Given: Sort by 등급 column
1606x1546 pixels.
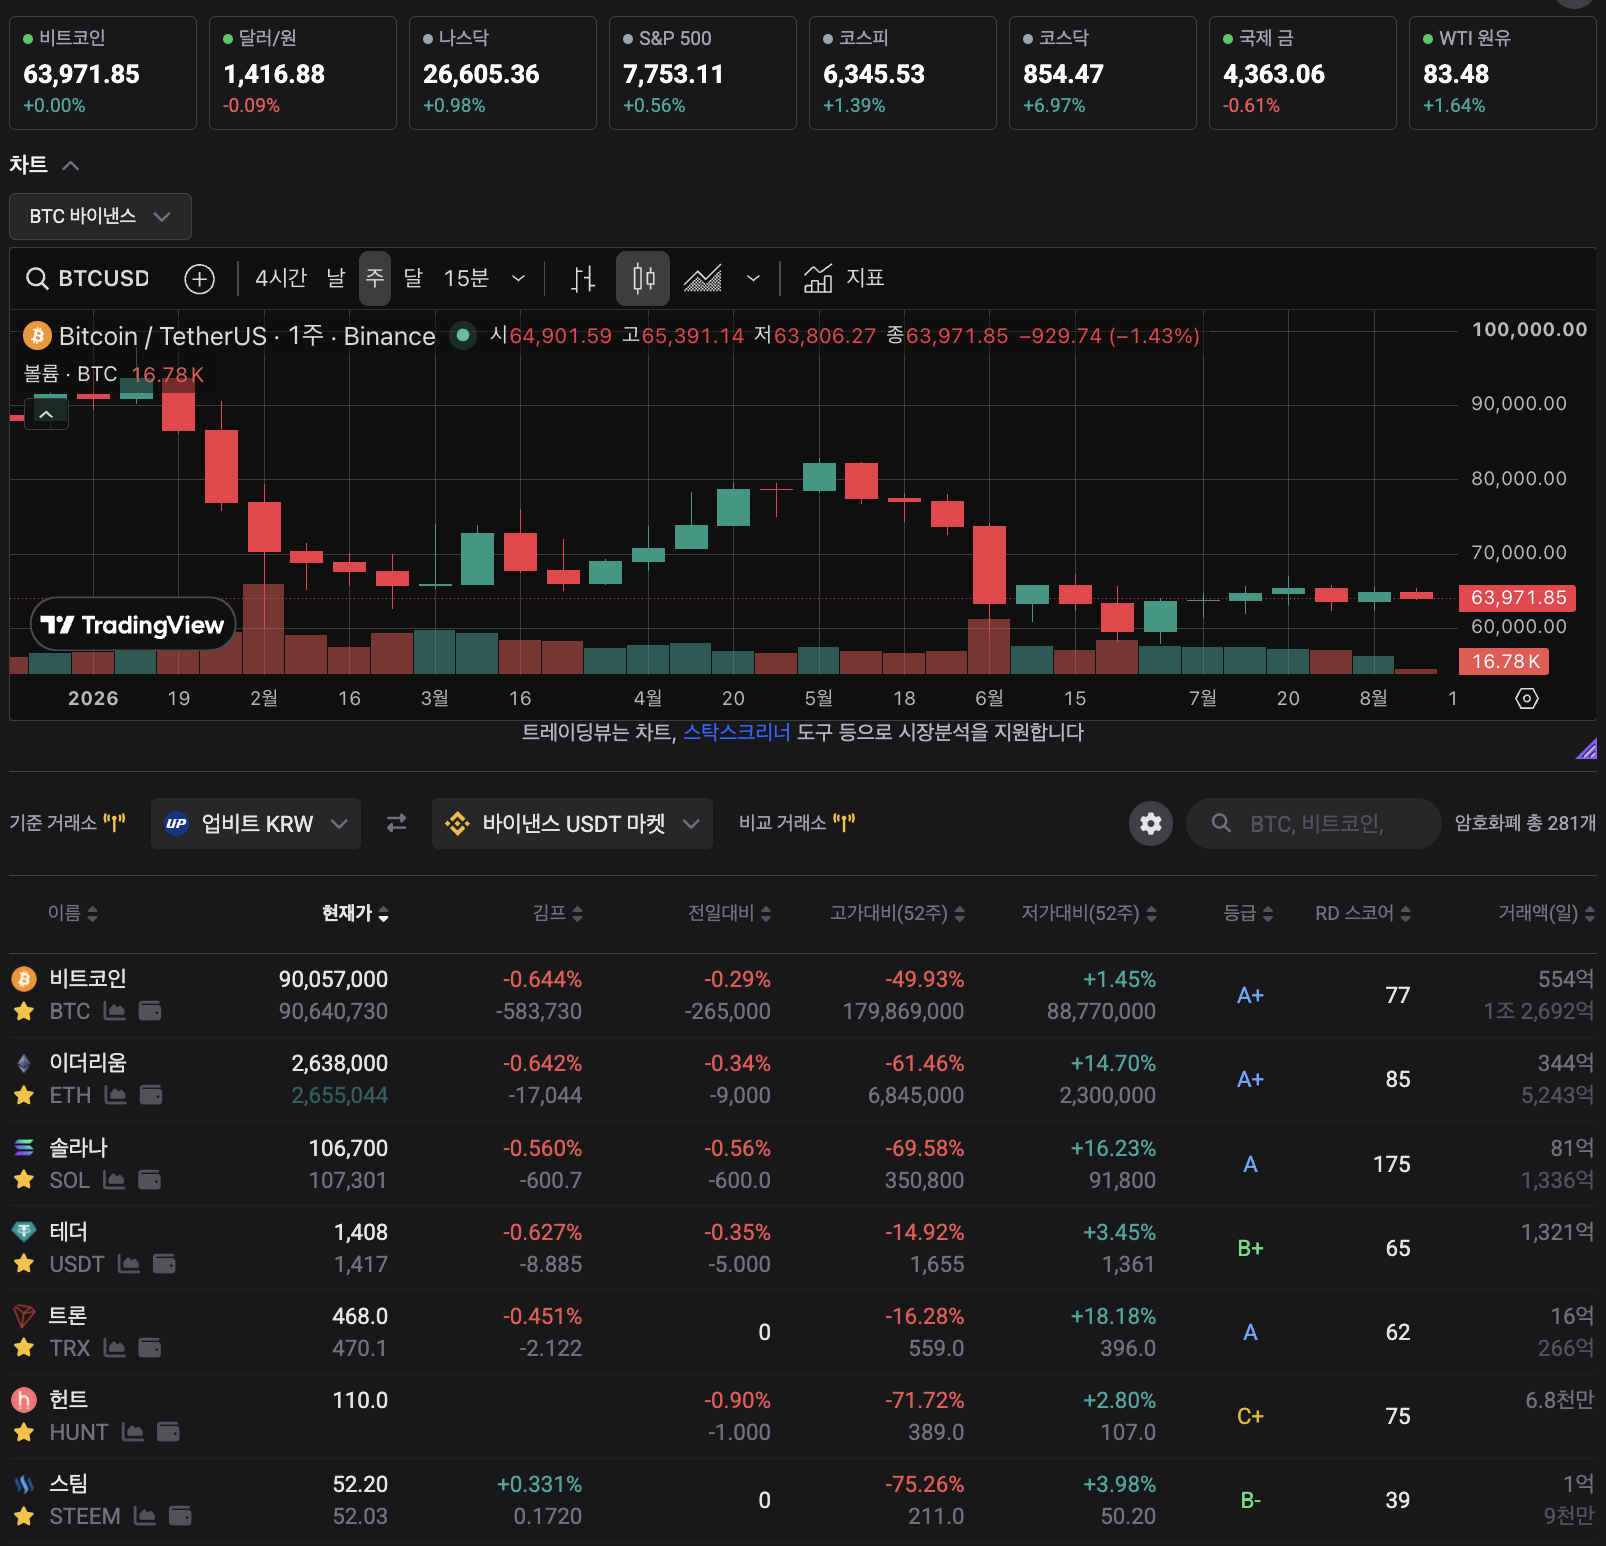Looking at the screenshot, I should (1248, 913).
